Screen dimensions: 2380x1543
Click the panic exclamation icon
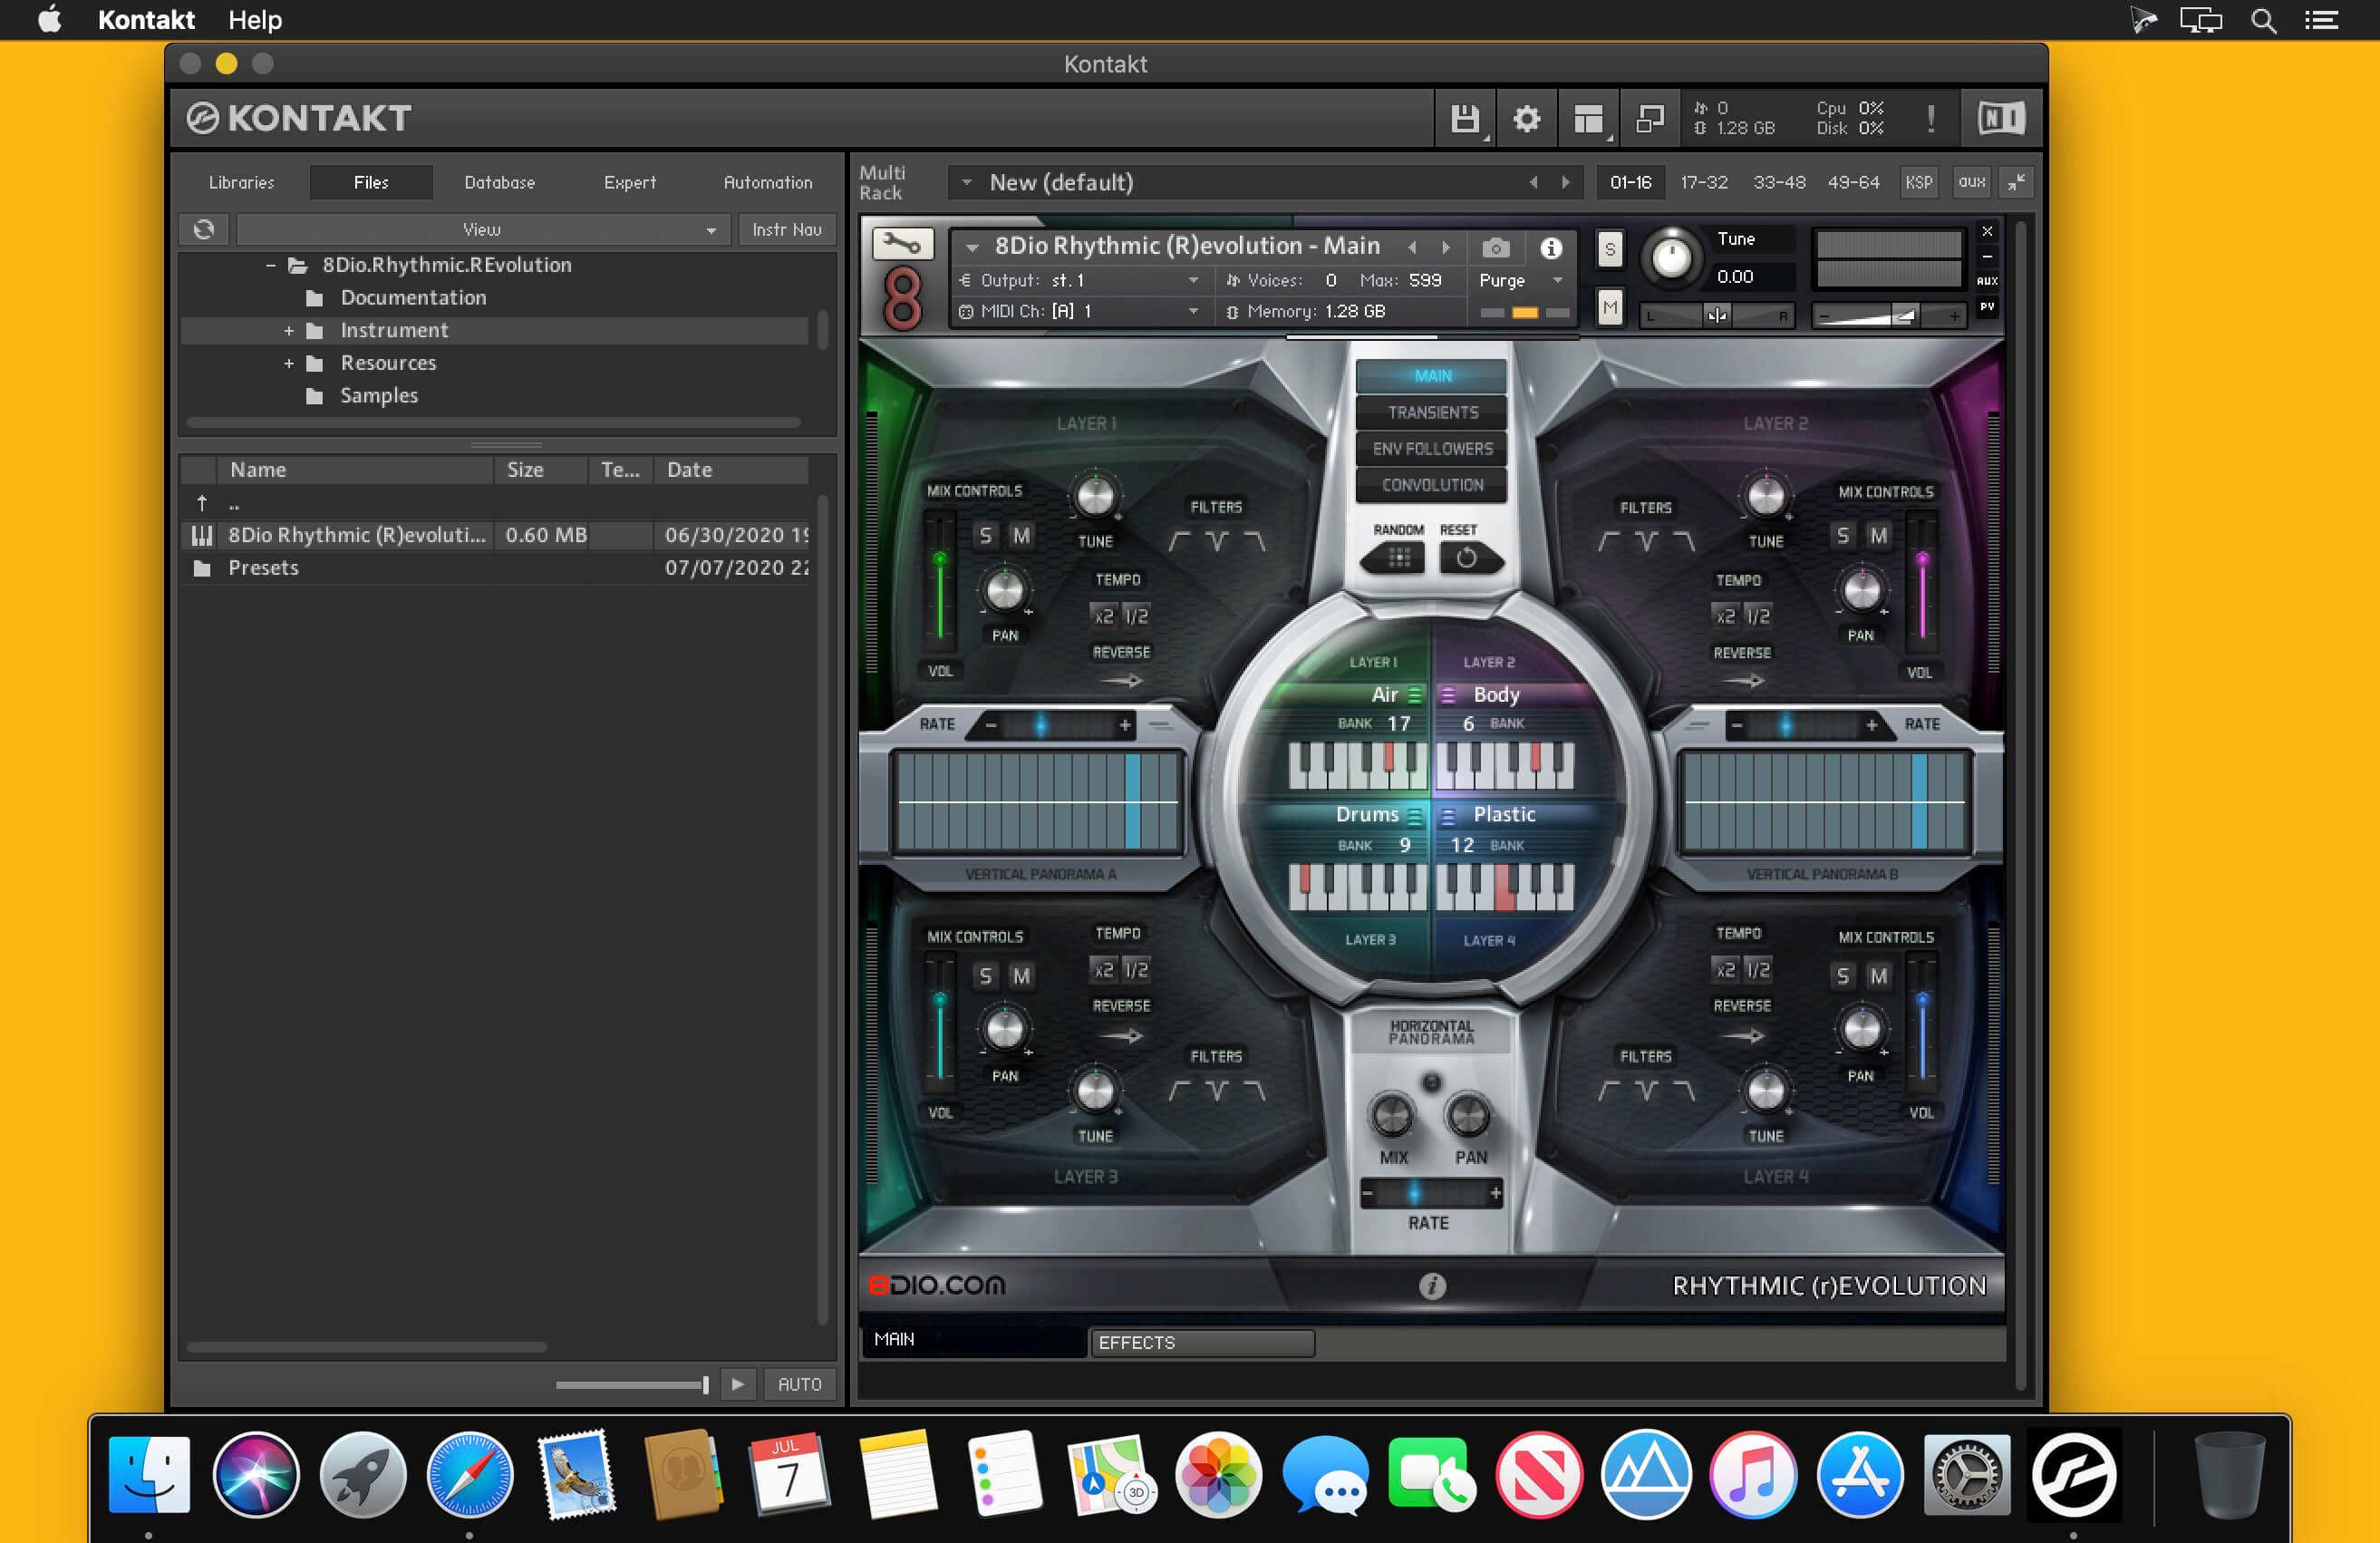click(x=1931, y=119)
